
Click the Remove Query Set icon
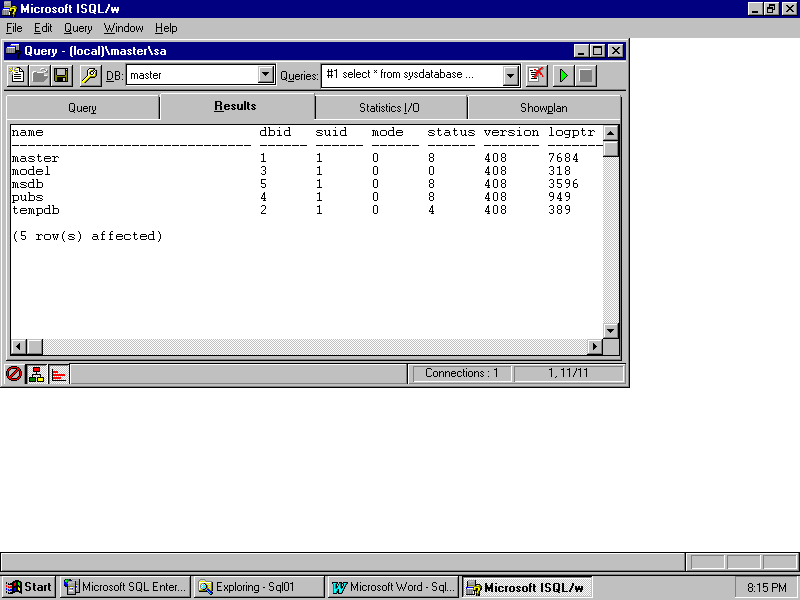pyautogui.click(x=537, y=75)
